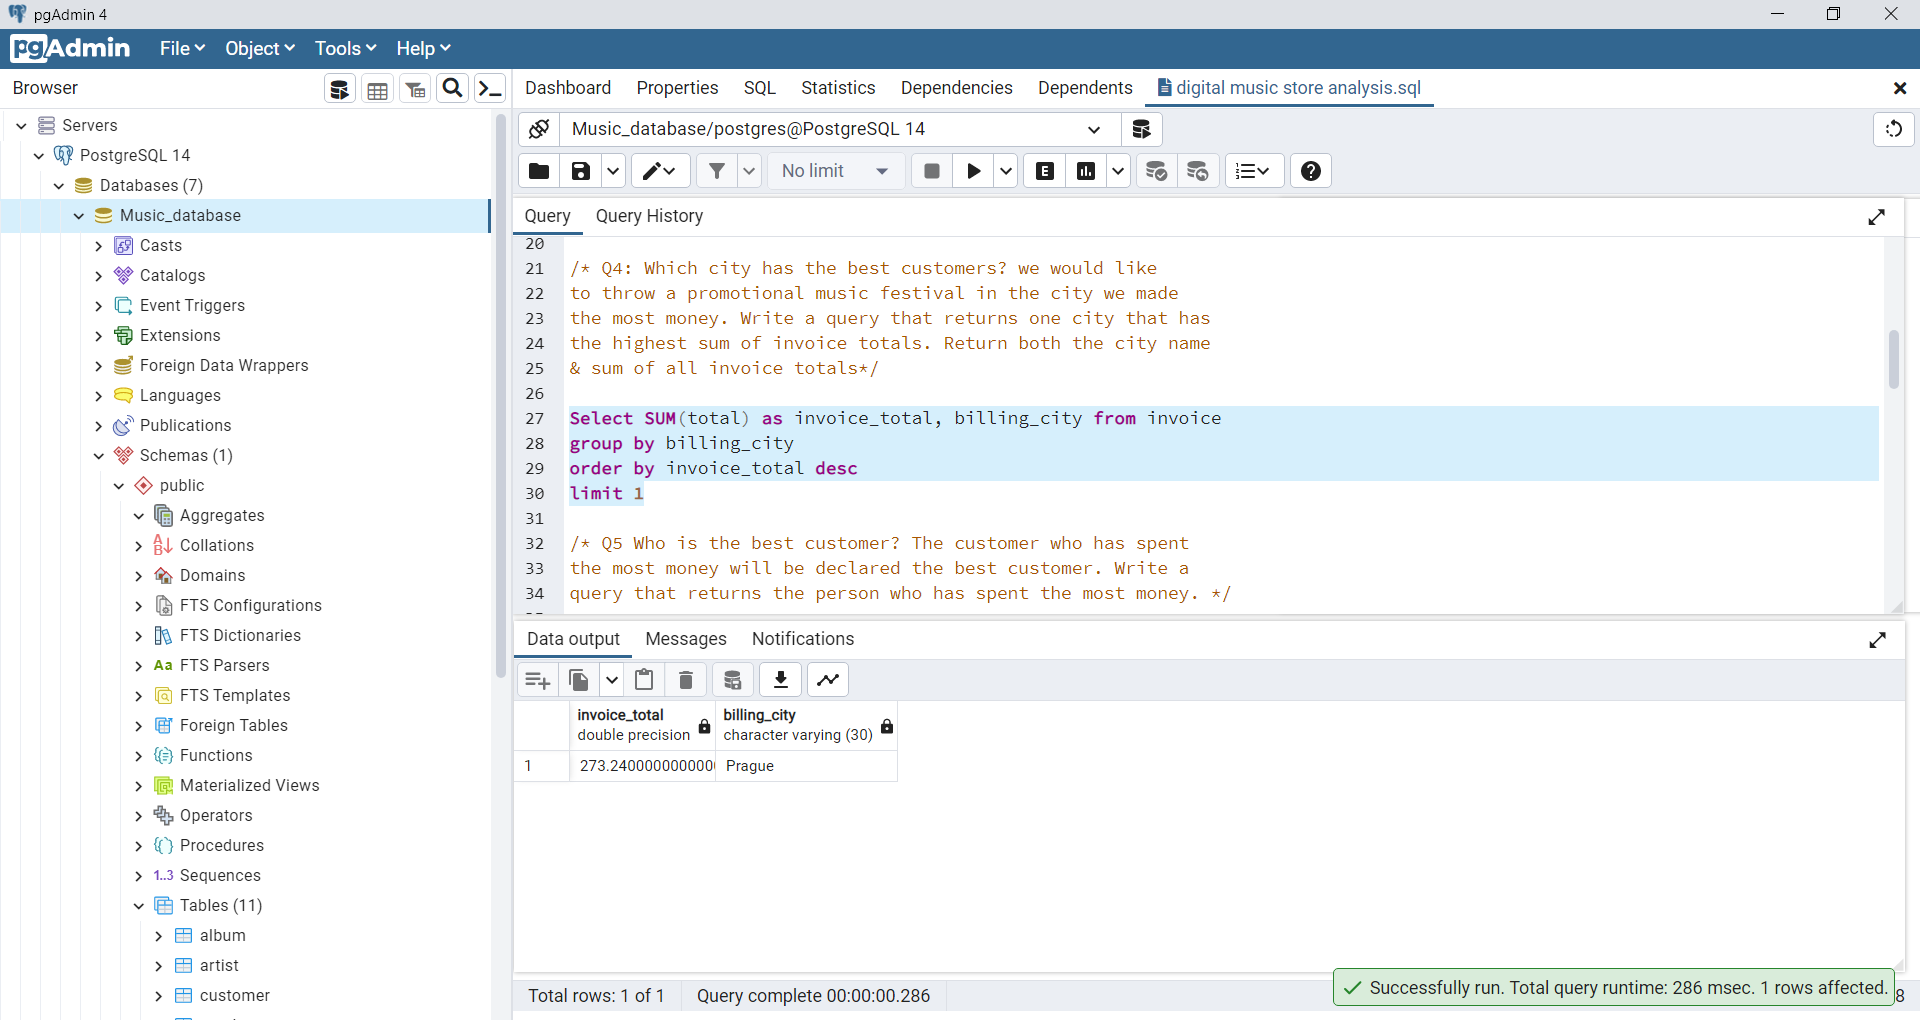Commit the transaction with the database checkmark icon
Screen dimensions: 1920x1020
click(1156, 170)
